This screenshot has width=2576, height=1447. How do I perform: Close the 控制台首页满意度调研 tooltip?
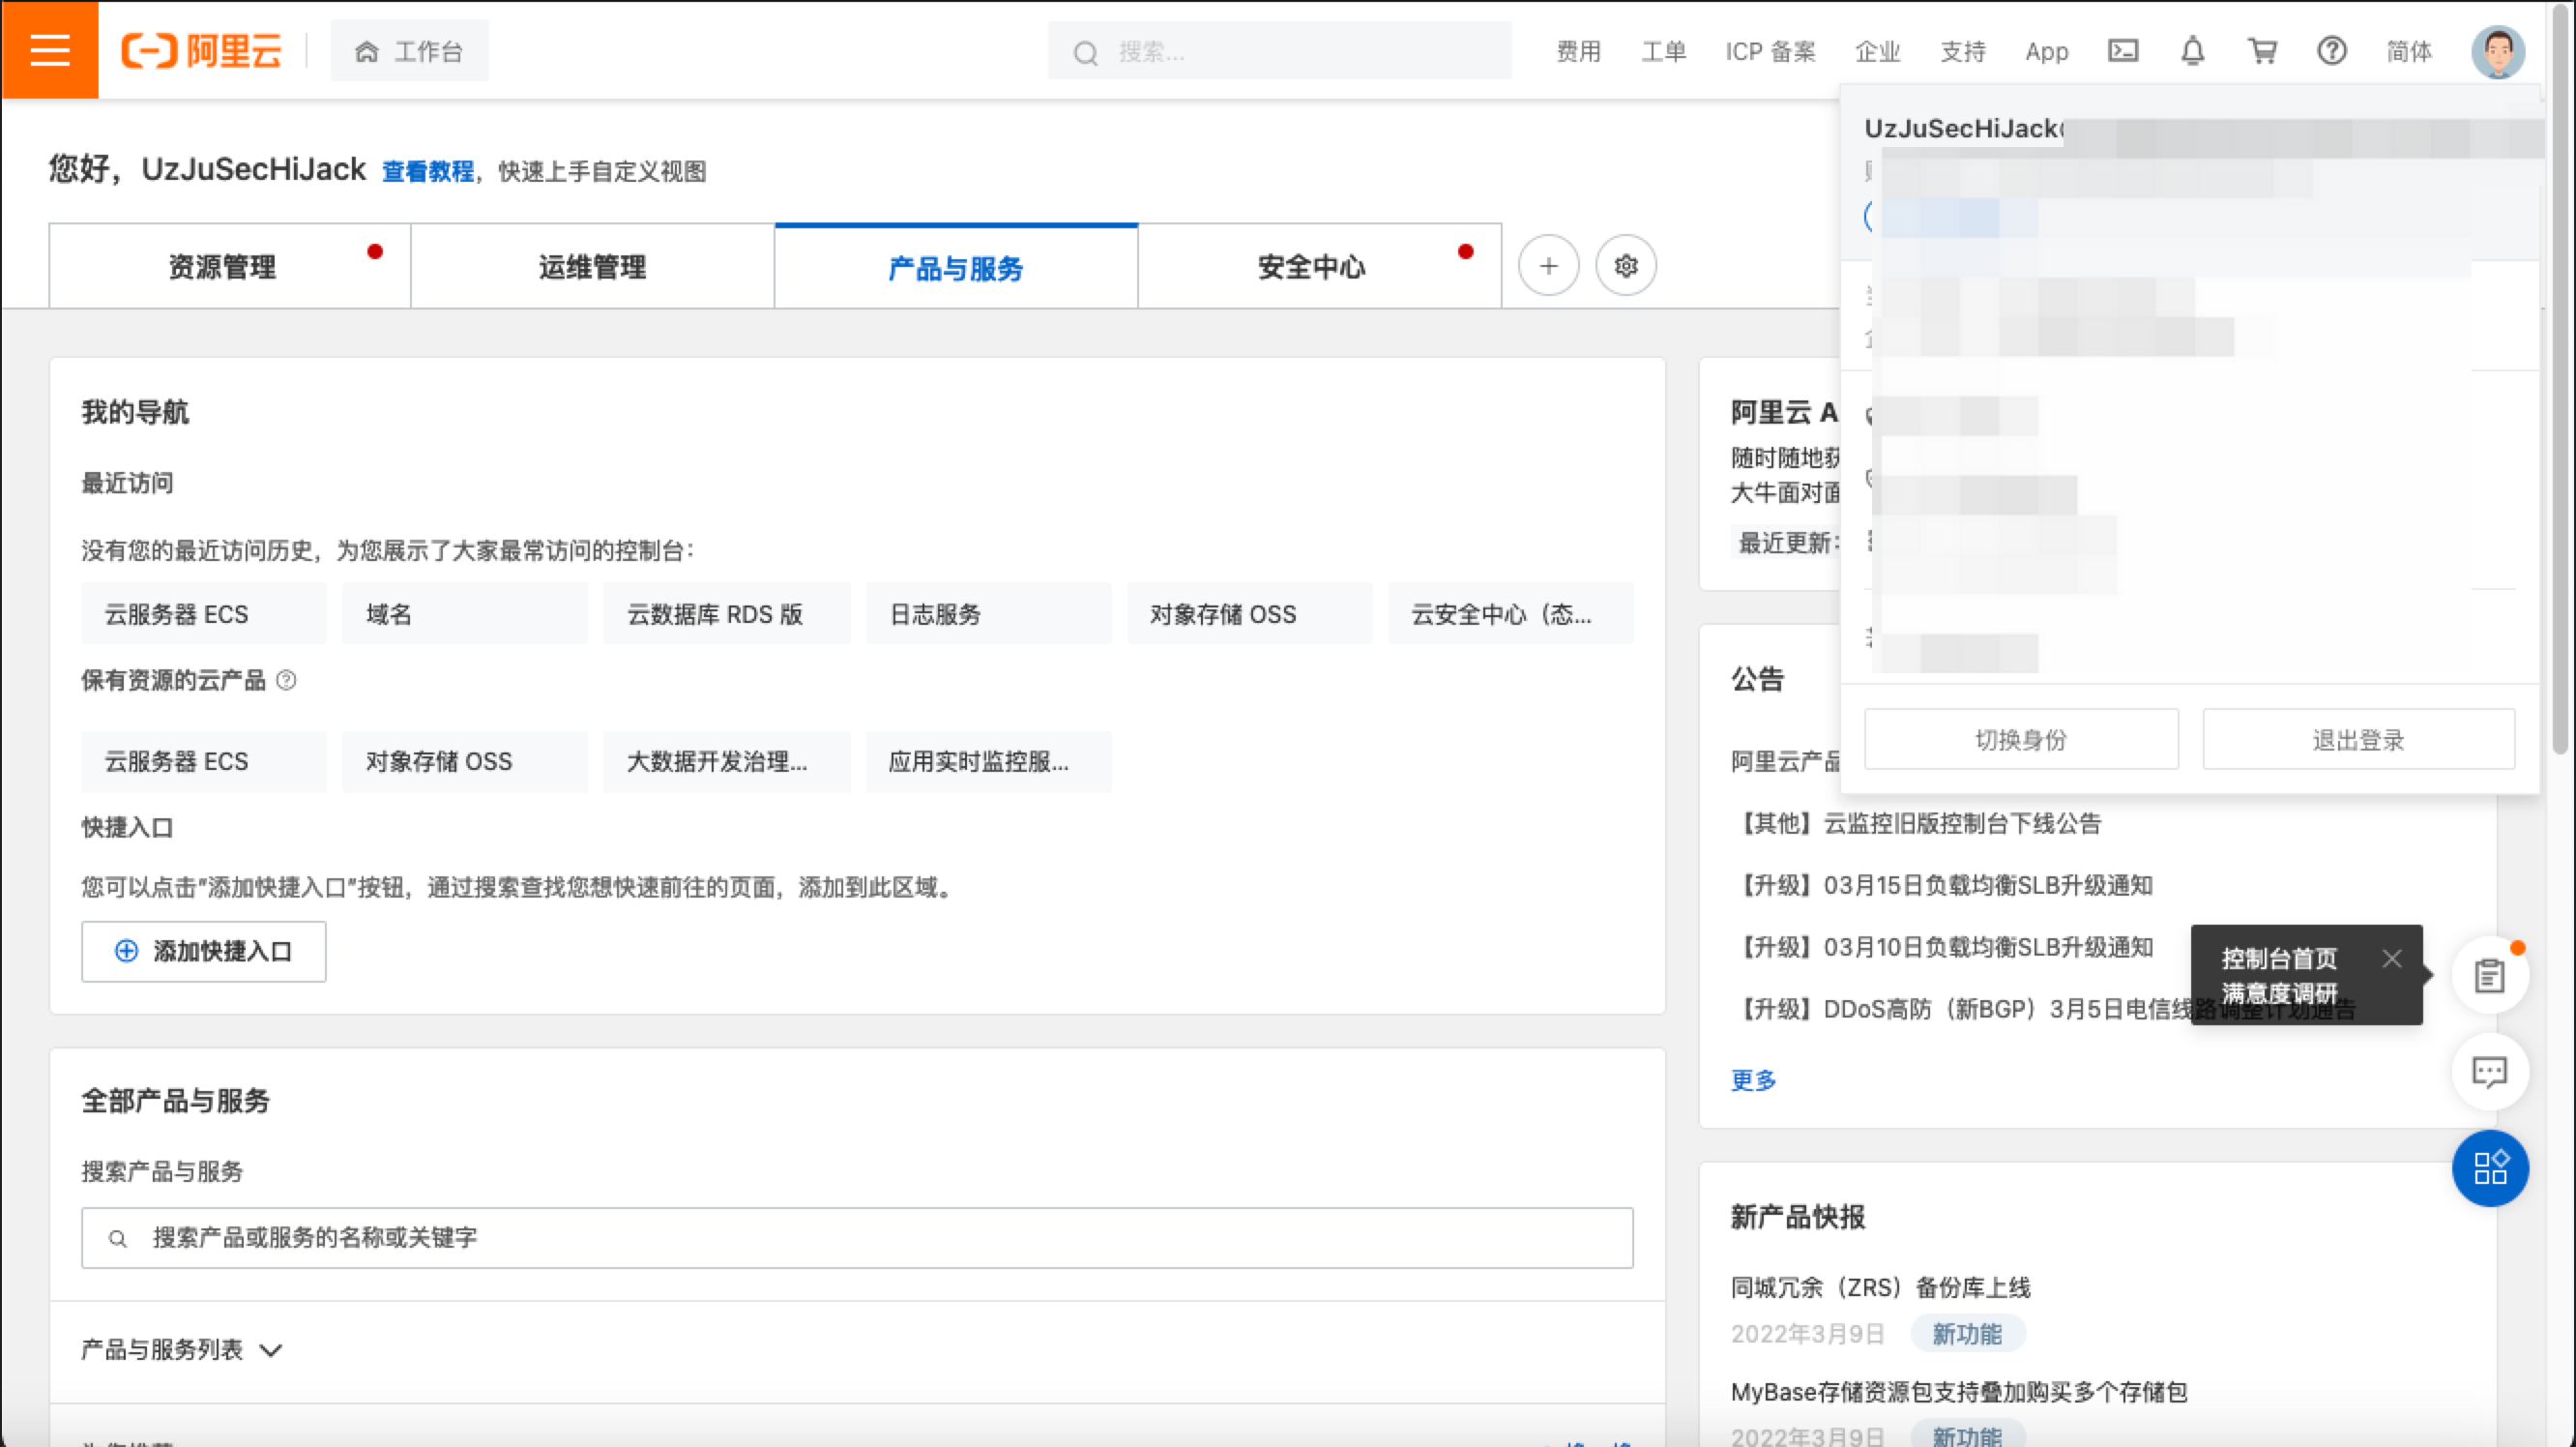(x=2391, y=959)
